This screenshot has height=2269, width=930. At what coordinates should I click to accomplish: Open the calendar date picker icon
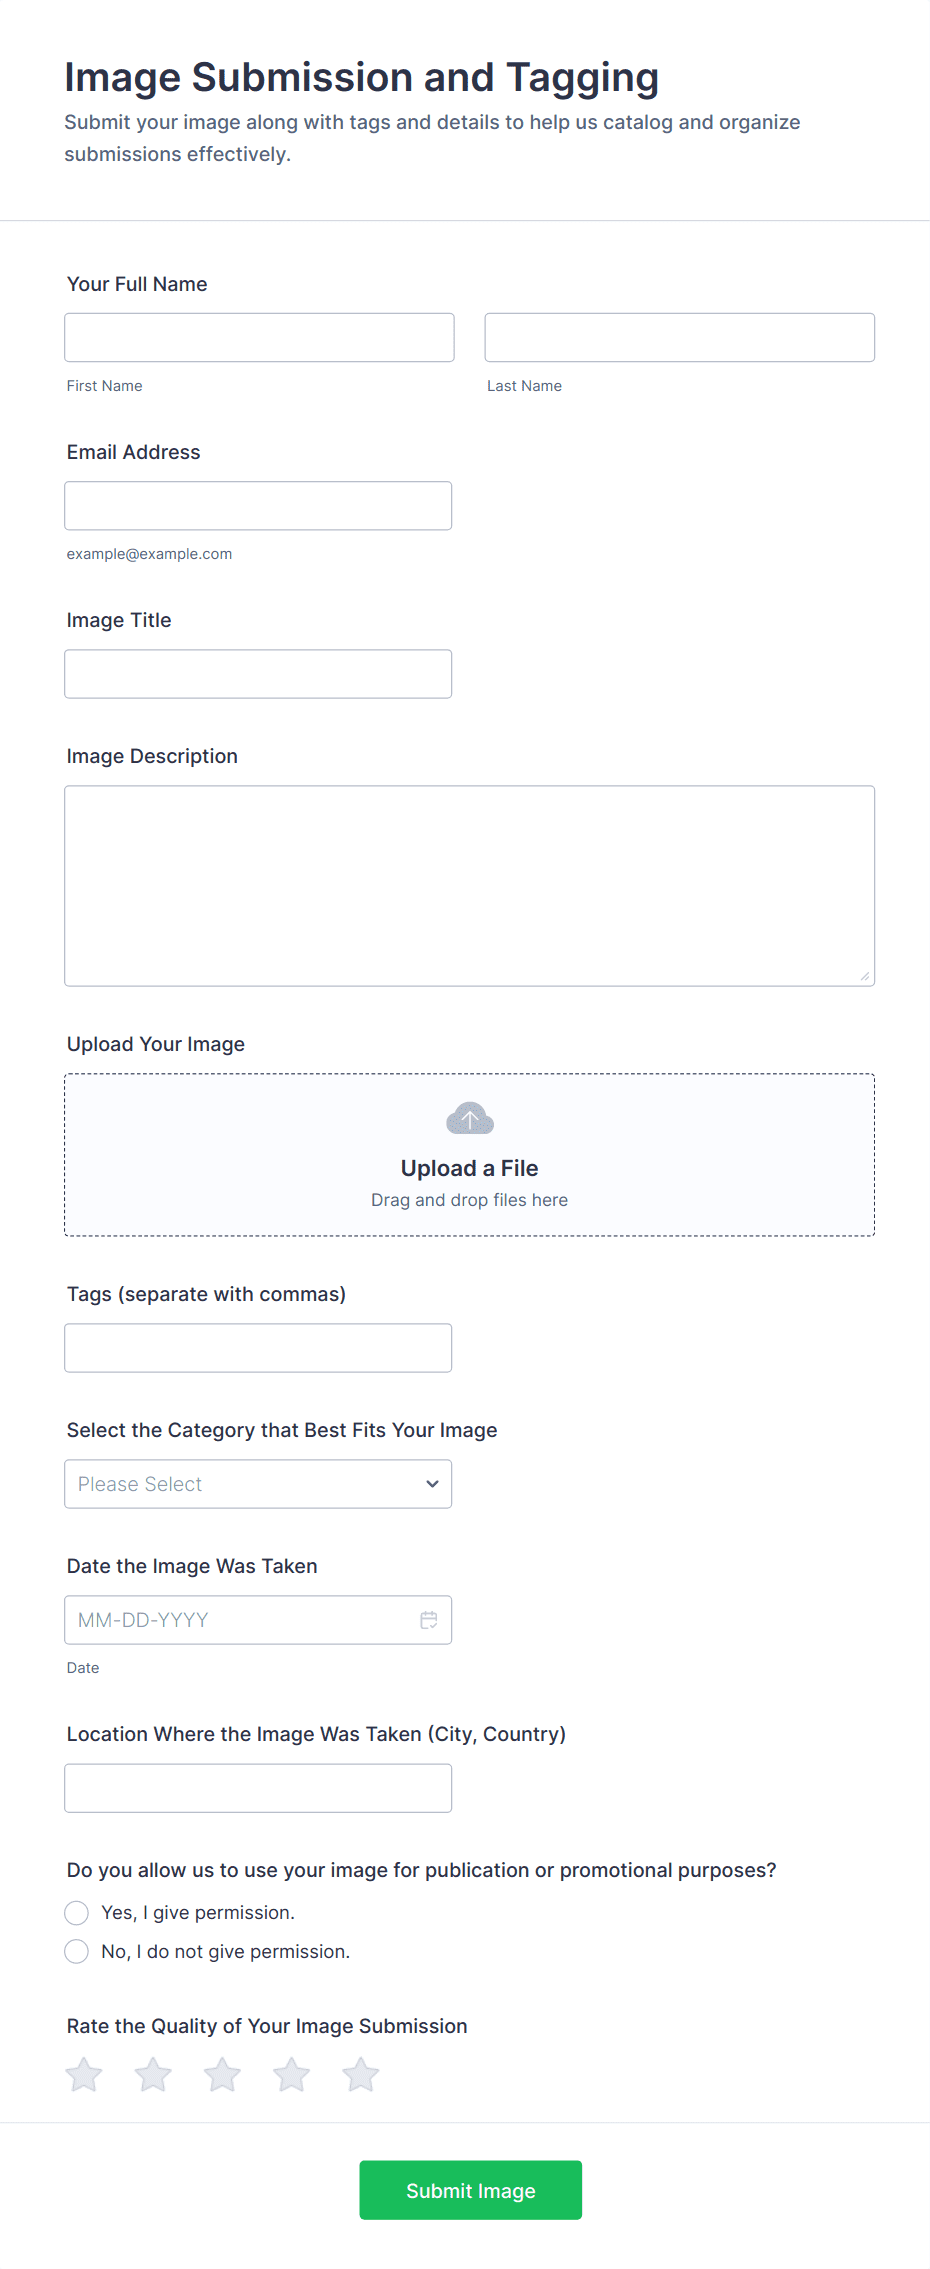(x=429, y=1620)
